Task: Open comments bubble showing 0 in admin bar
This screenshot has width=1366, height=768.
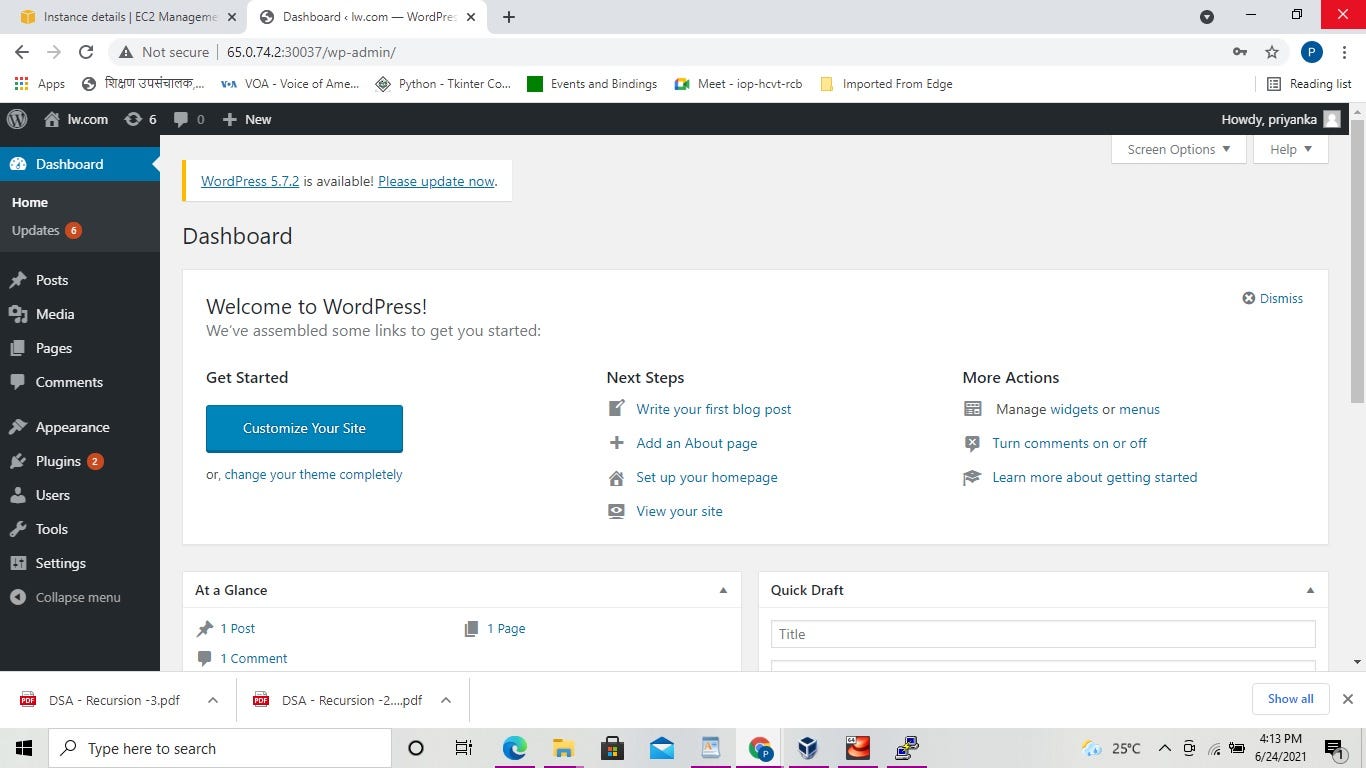Action: (189, 119)
